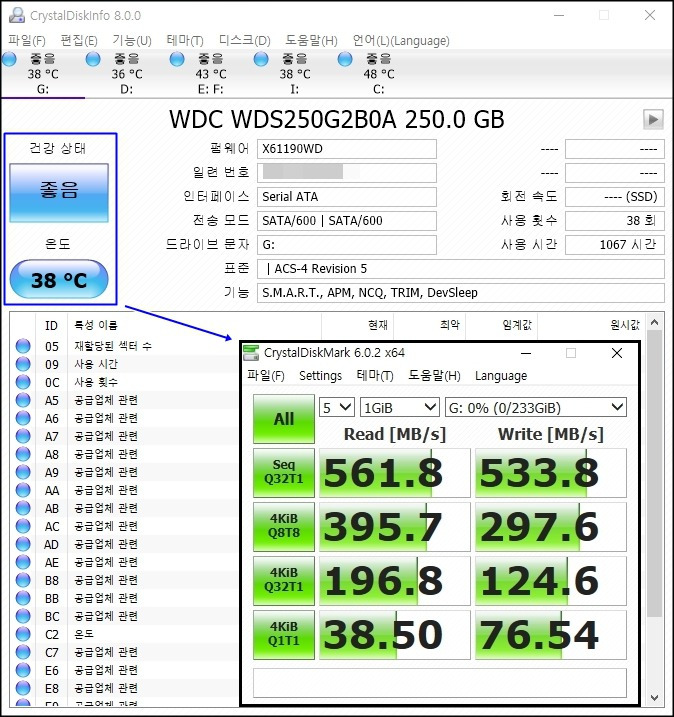Click the status orb for attribute AB

click(23, 508)
